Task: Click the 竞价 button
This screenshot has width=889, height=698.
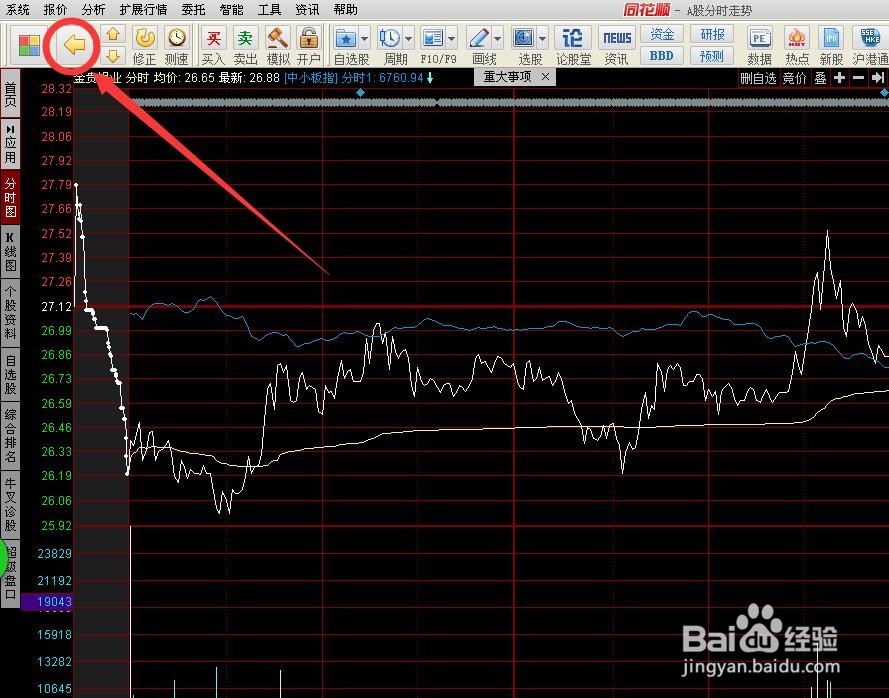Action: point(794,78)
